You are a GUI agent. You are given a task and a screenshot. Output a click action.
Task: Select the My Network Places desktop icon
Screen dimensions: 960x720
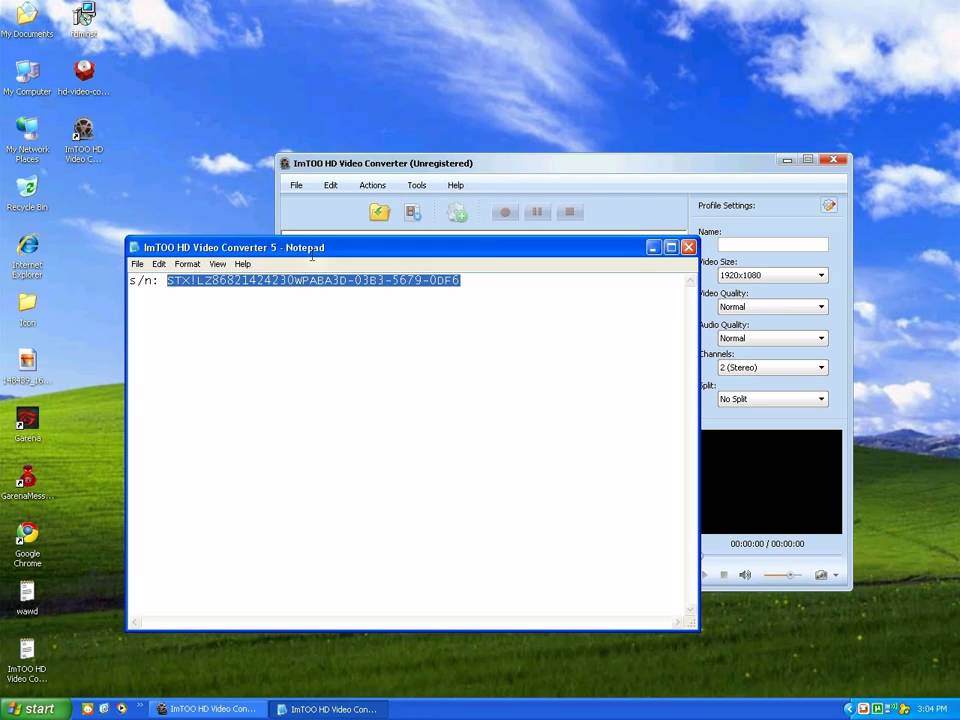coord(27,140)
